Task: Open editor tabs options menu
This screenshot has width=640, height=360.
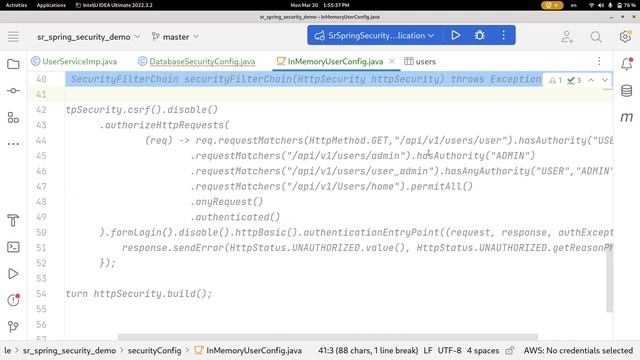Action: [x=599, y=61]
